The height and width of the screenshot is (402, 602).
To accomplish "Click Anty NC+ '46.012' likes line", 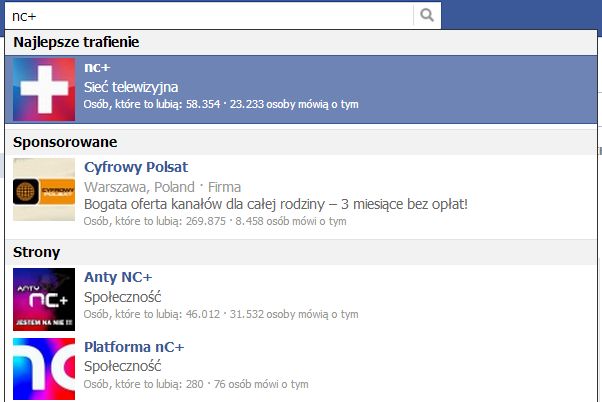I will [x=221, y=314].
